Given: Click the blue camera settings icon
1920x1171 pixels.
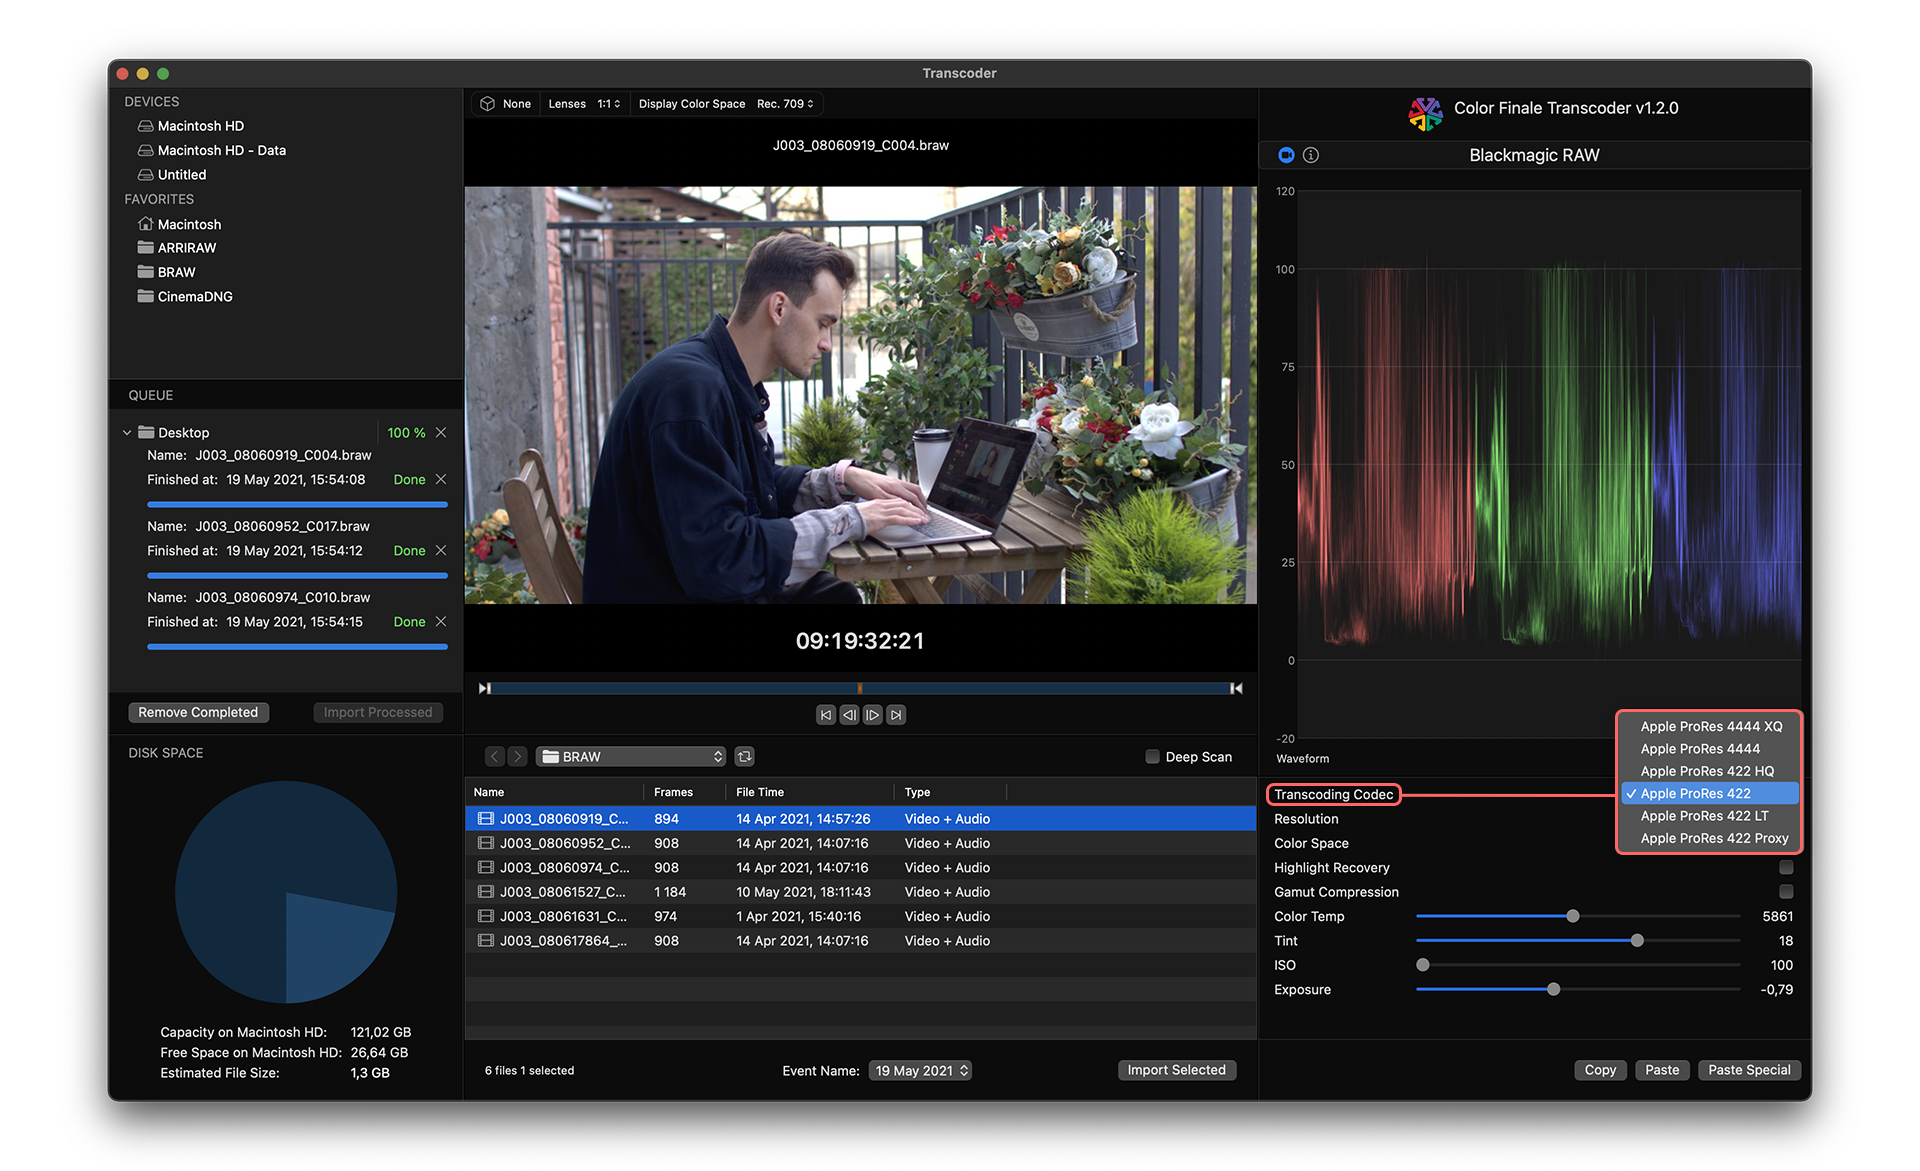Looking at the screenshot, I should click(1286, 155).
